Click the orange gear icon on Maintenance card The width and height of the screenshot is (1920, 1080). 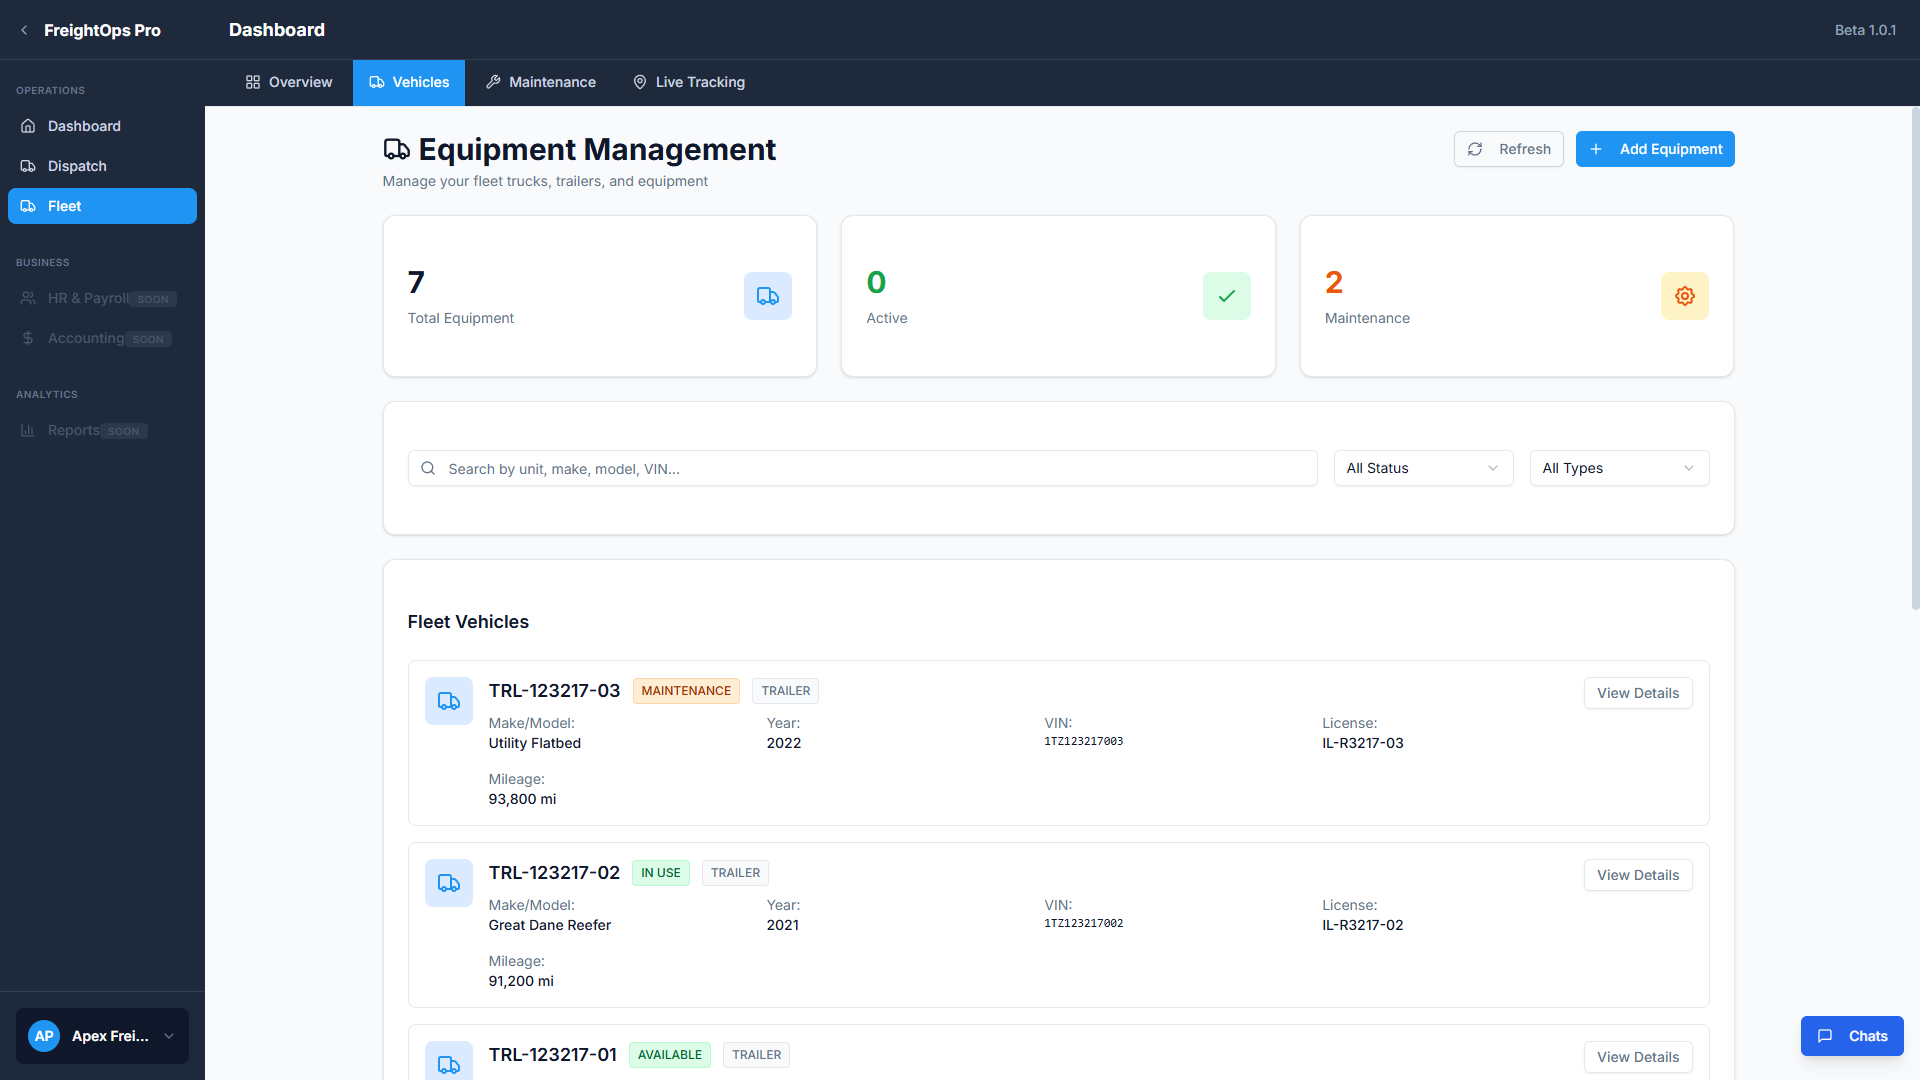(x=1684, y=296)
